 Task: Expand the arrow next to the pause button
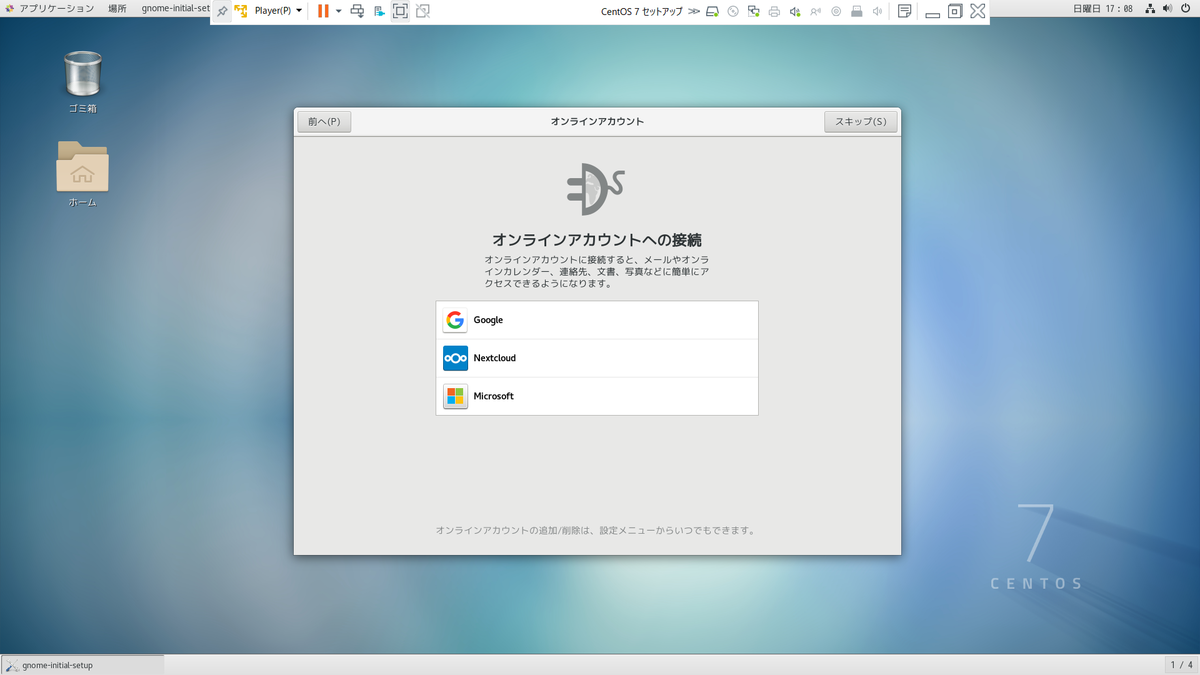(x=338, y=11)
